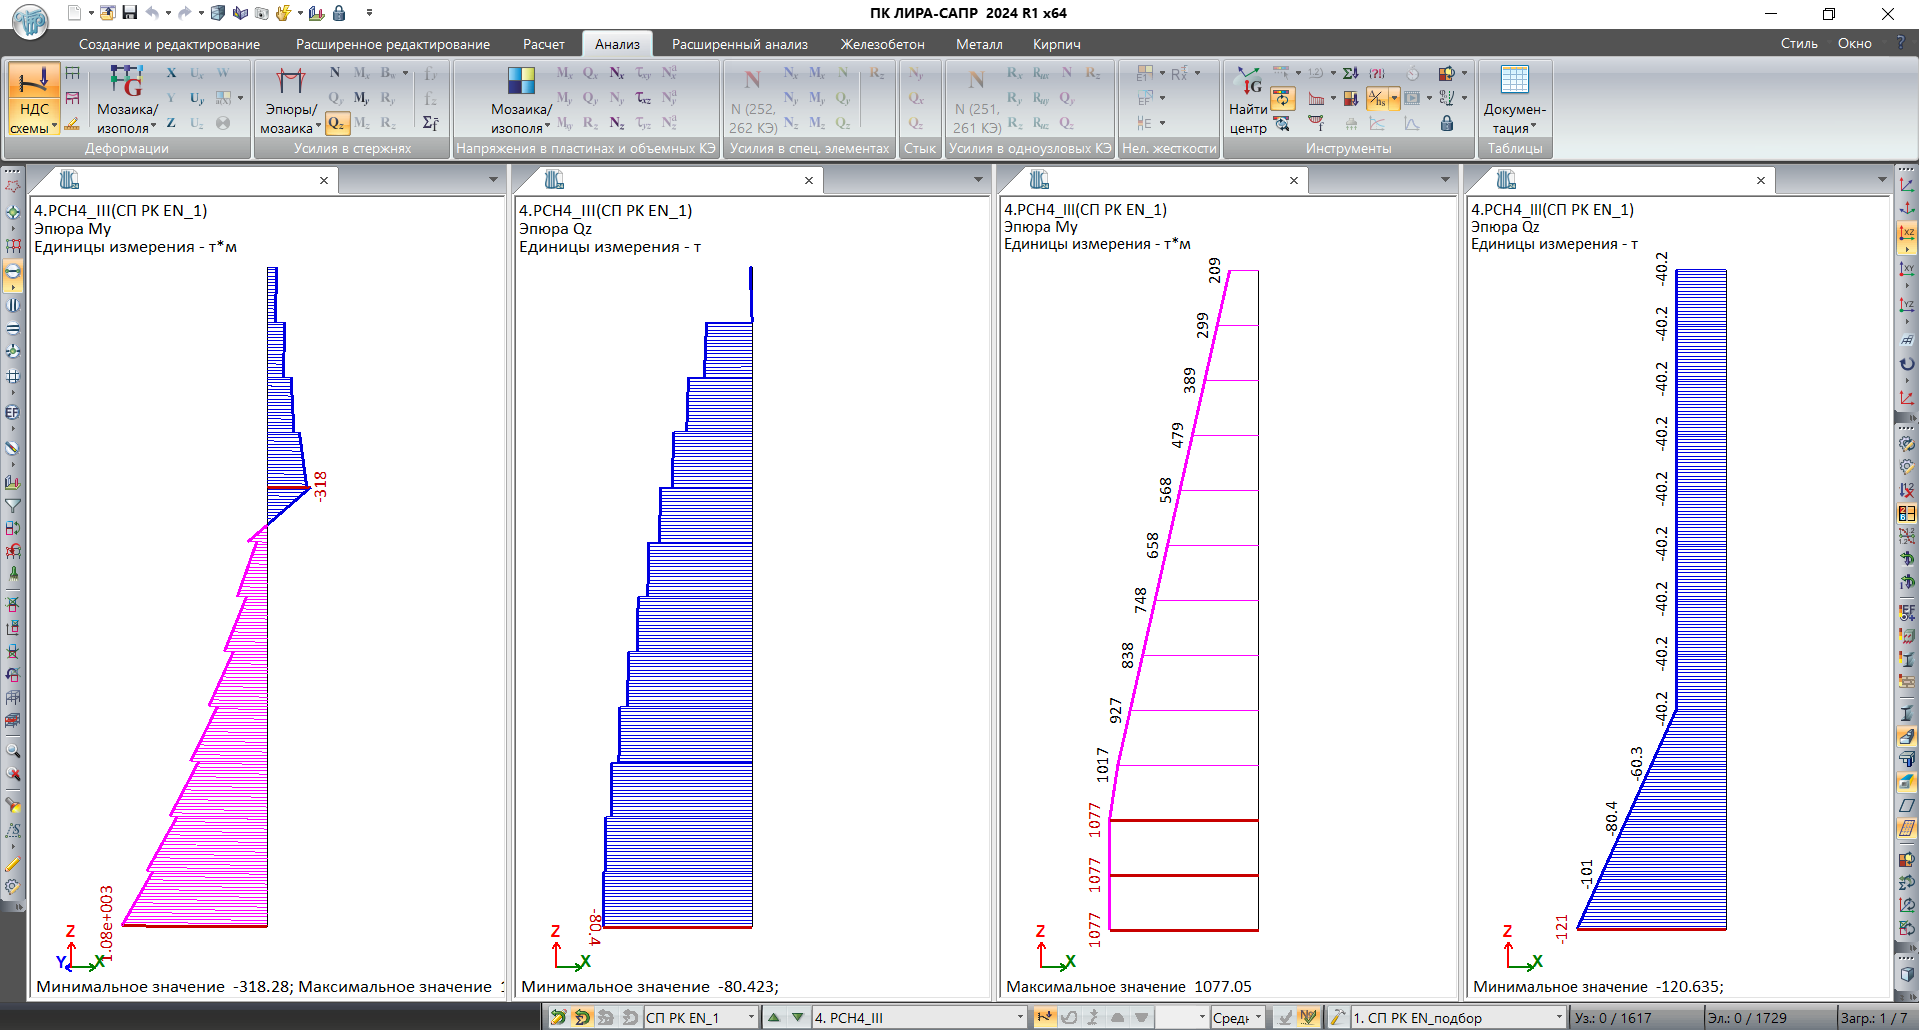Click the X displacement icon in Деформации
The width and height of the screenshot is (1919, 1030).
(171, 73)
